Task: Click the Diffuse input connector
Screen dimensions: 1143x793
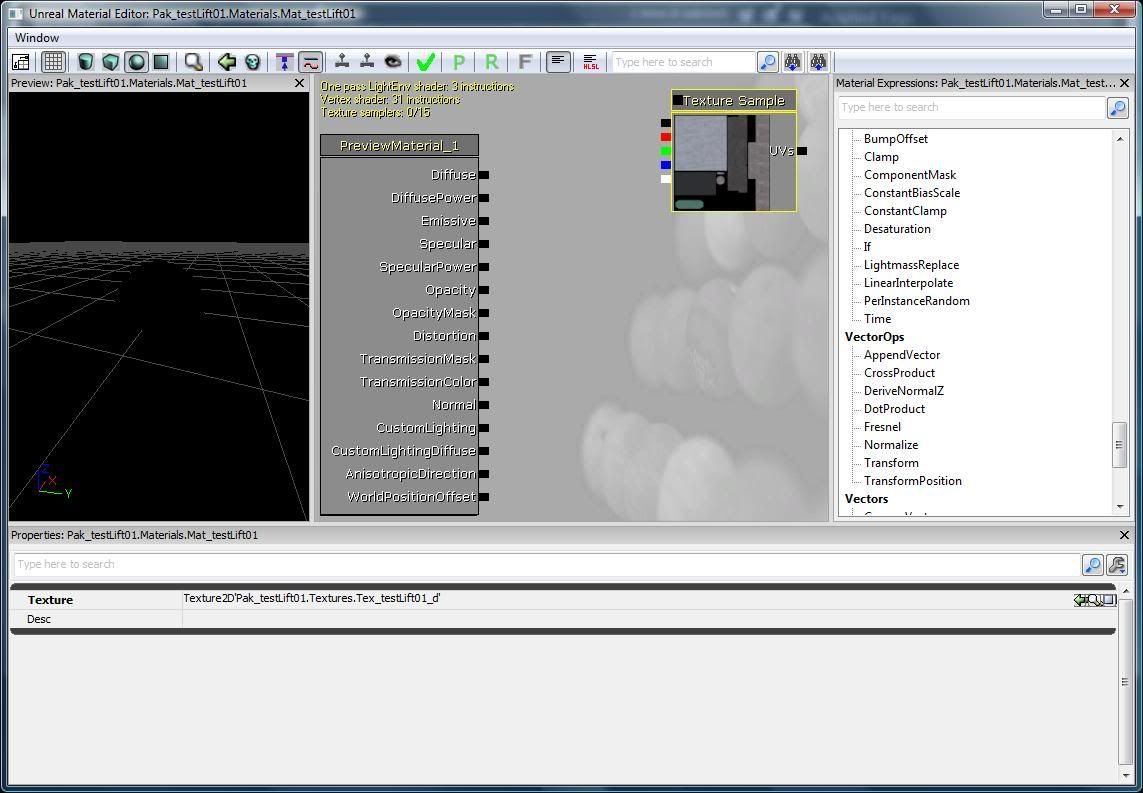Action: tap(484, 175)
